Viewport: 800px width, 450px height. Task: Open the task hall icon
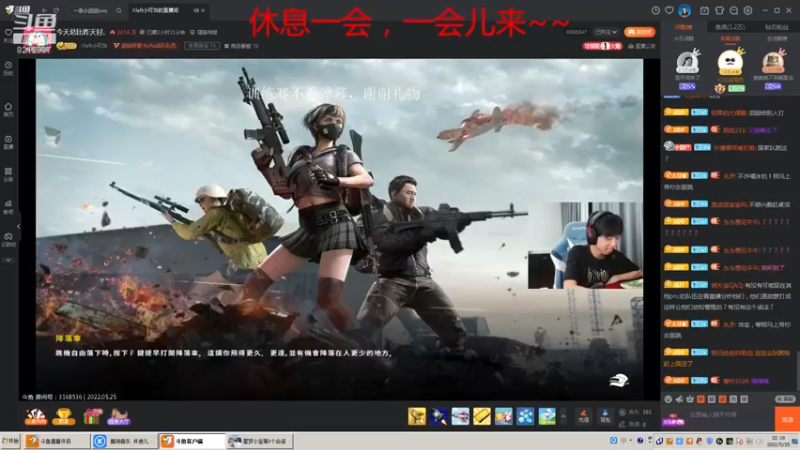[x=118, y=416]
